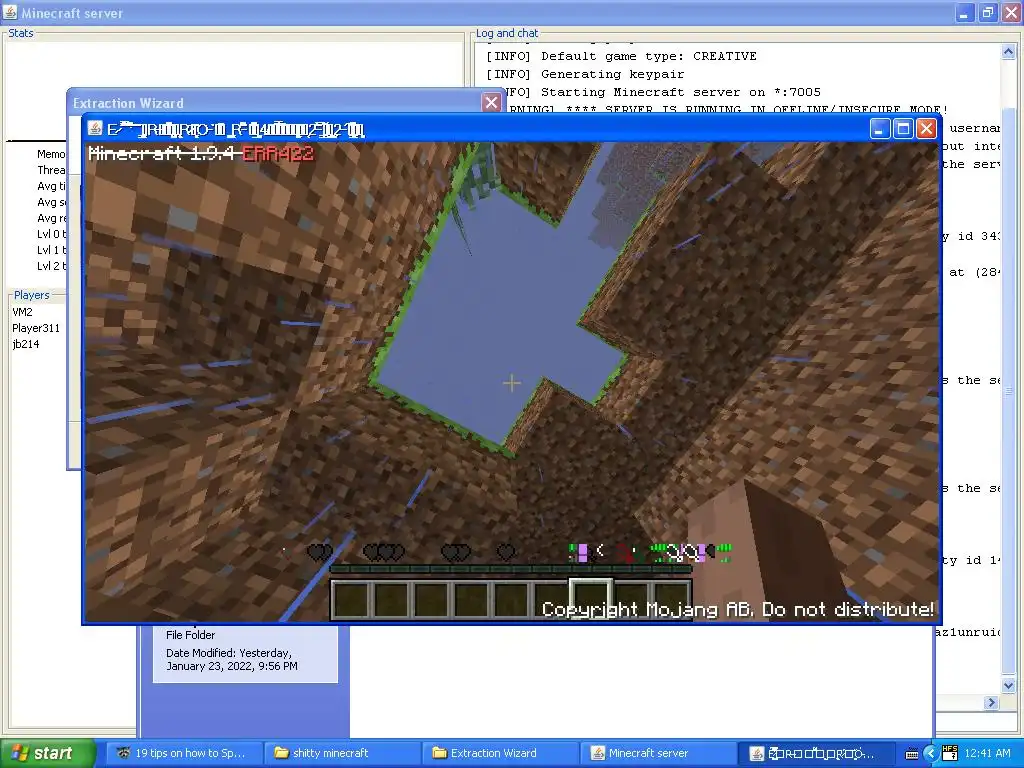The image size is (1024, 768).
Task: Click log horizontal scrollbar right arrow
Action: [x=991, y=703]
